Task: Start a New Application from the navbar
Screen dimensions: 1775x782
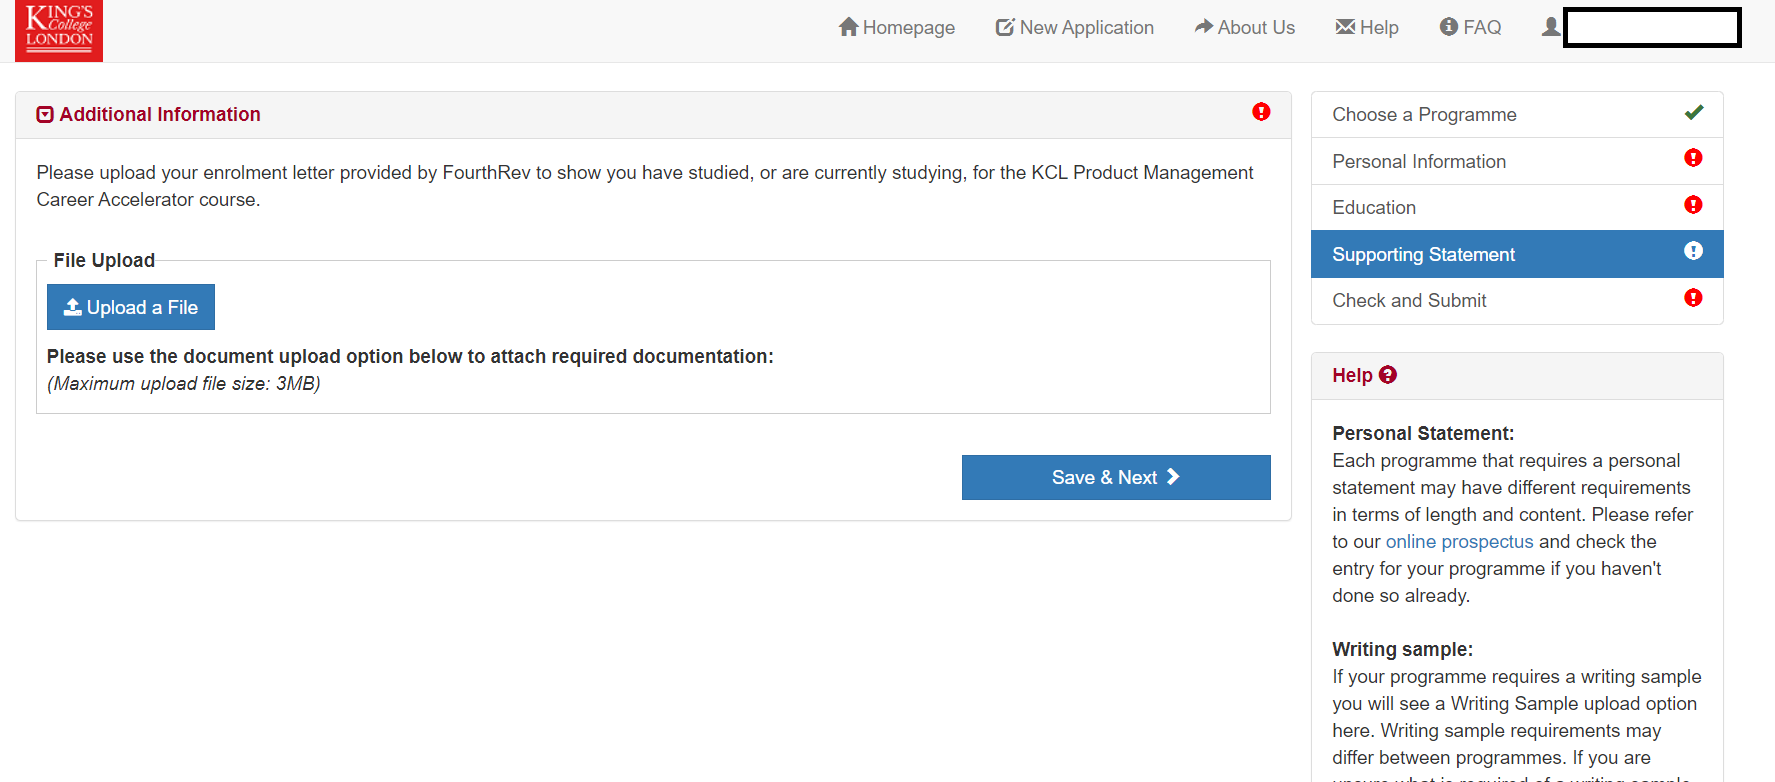Action: click(1074, 28)
